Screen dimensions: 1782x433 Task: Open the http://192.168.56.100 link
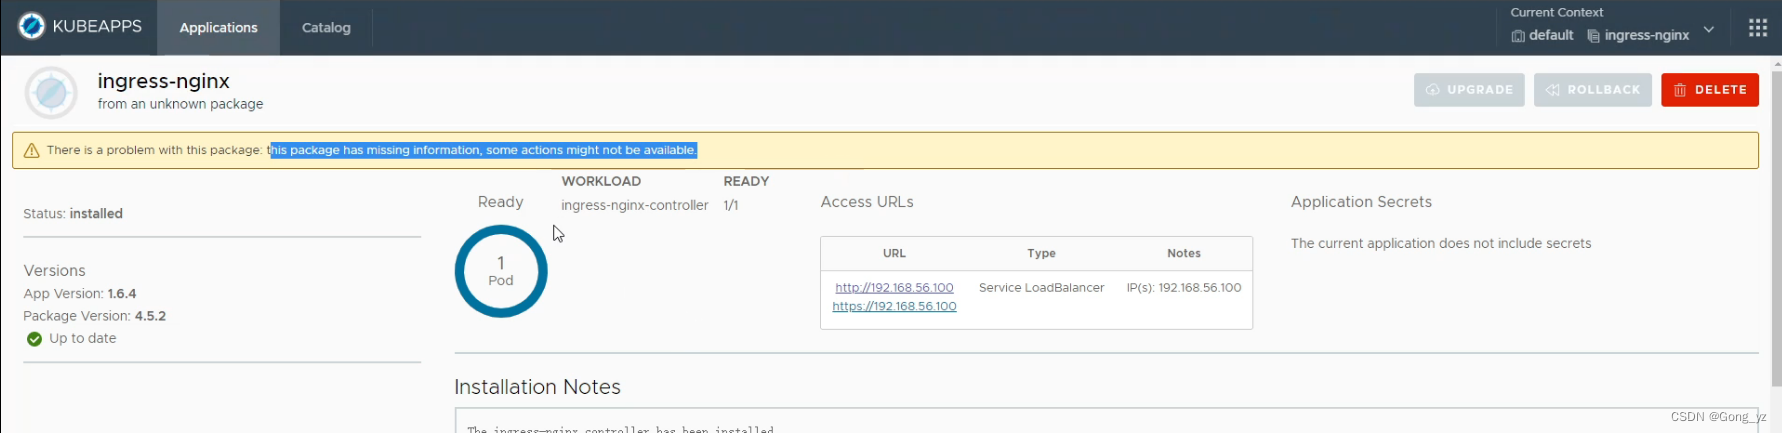(x=894, y=288)
